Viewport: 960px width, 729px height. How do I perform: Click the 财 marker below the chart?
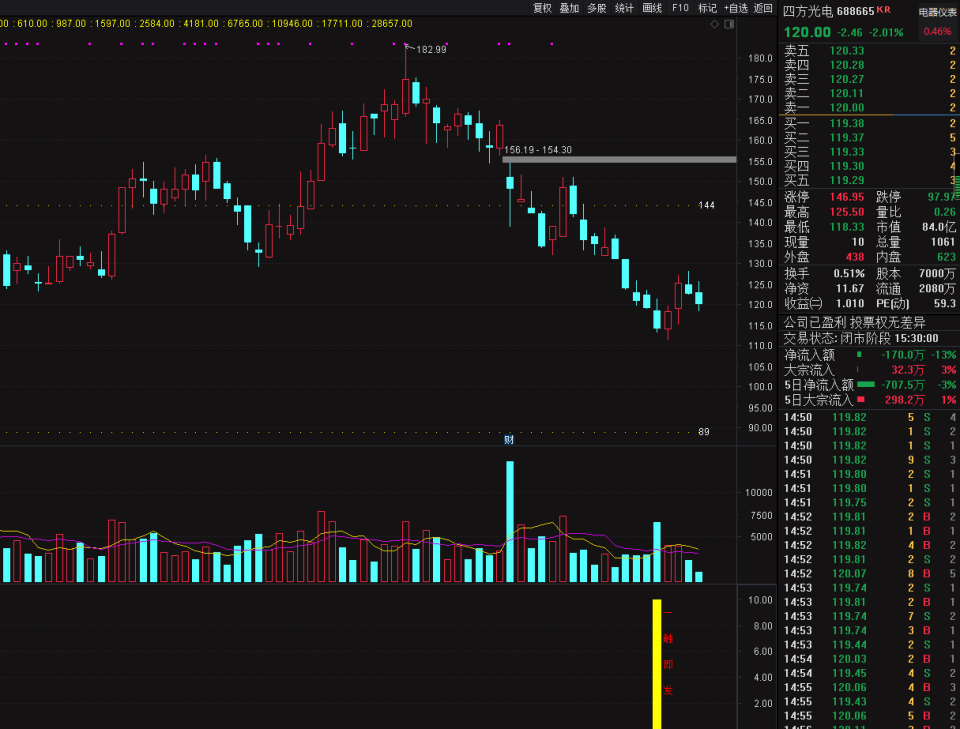pyautogui.click(x=509, y=439)
